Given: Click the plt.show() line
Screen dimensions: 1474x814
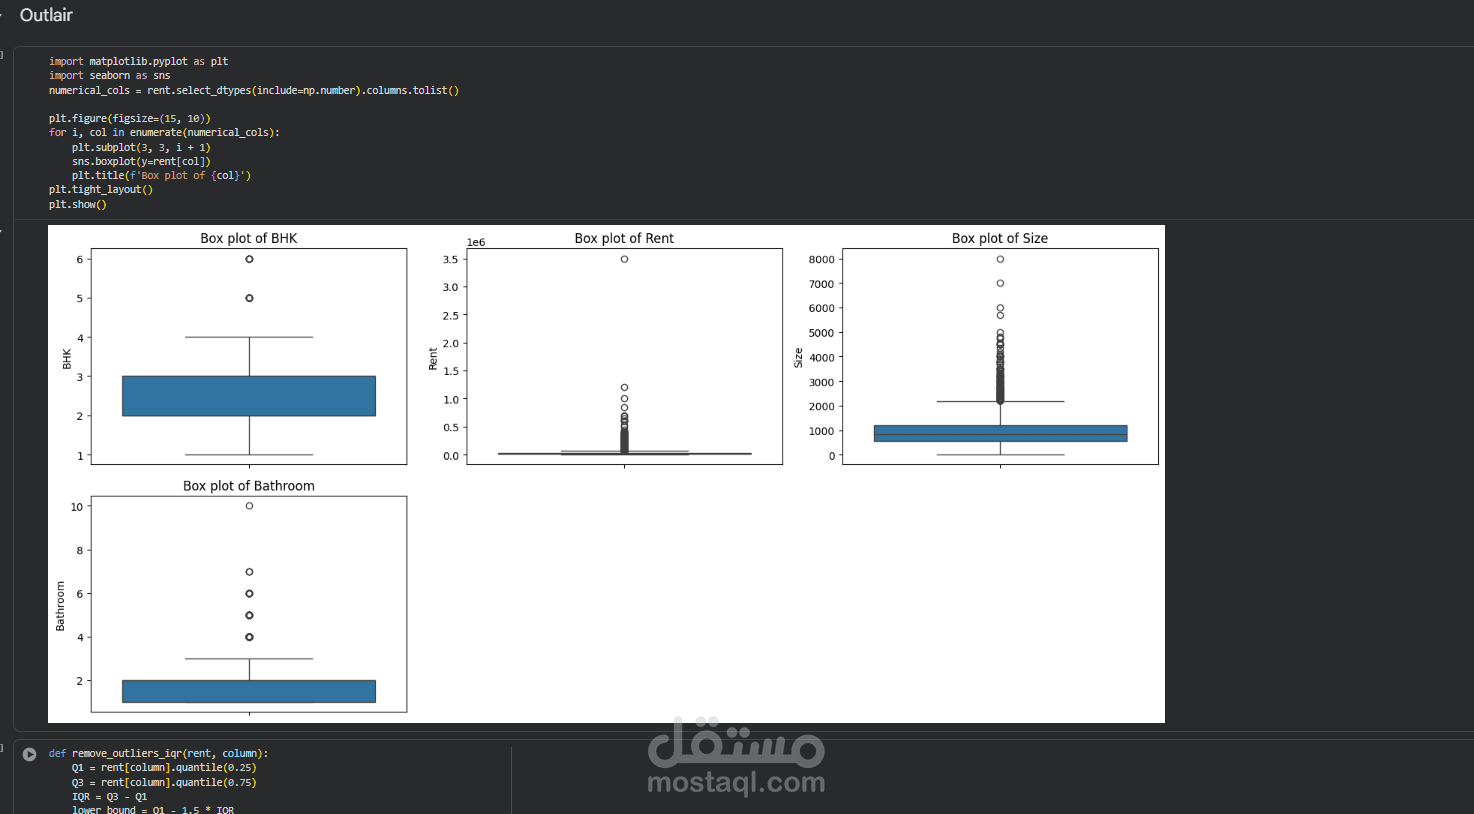Looking at the screenshot, I should [78, 204].
